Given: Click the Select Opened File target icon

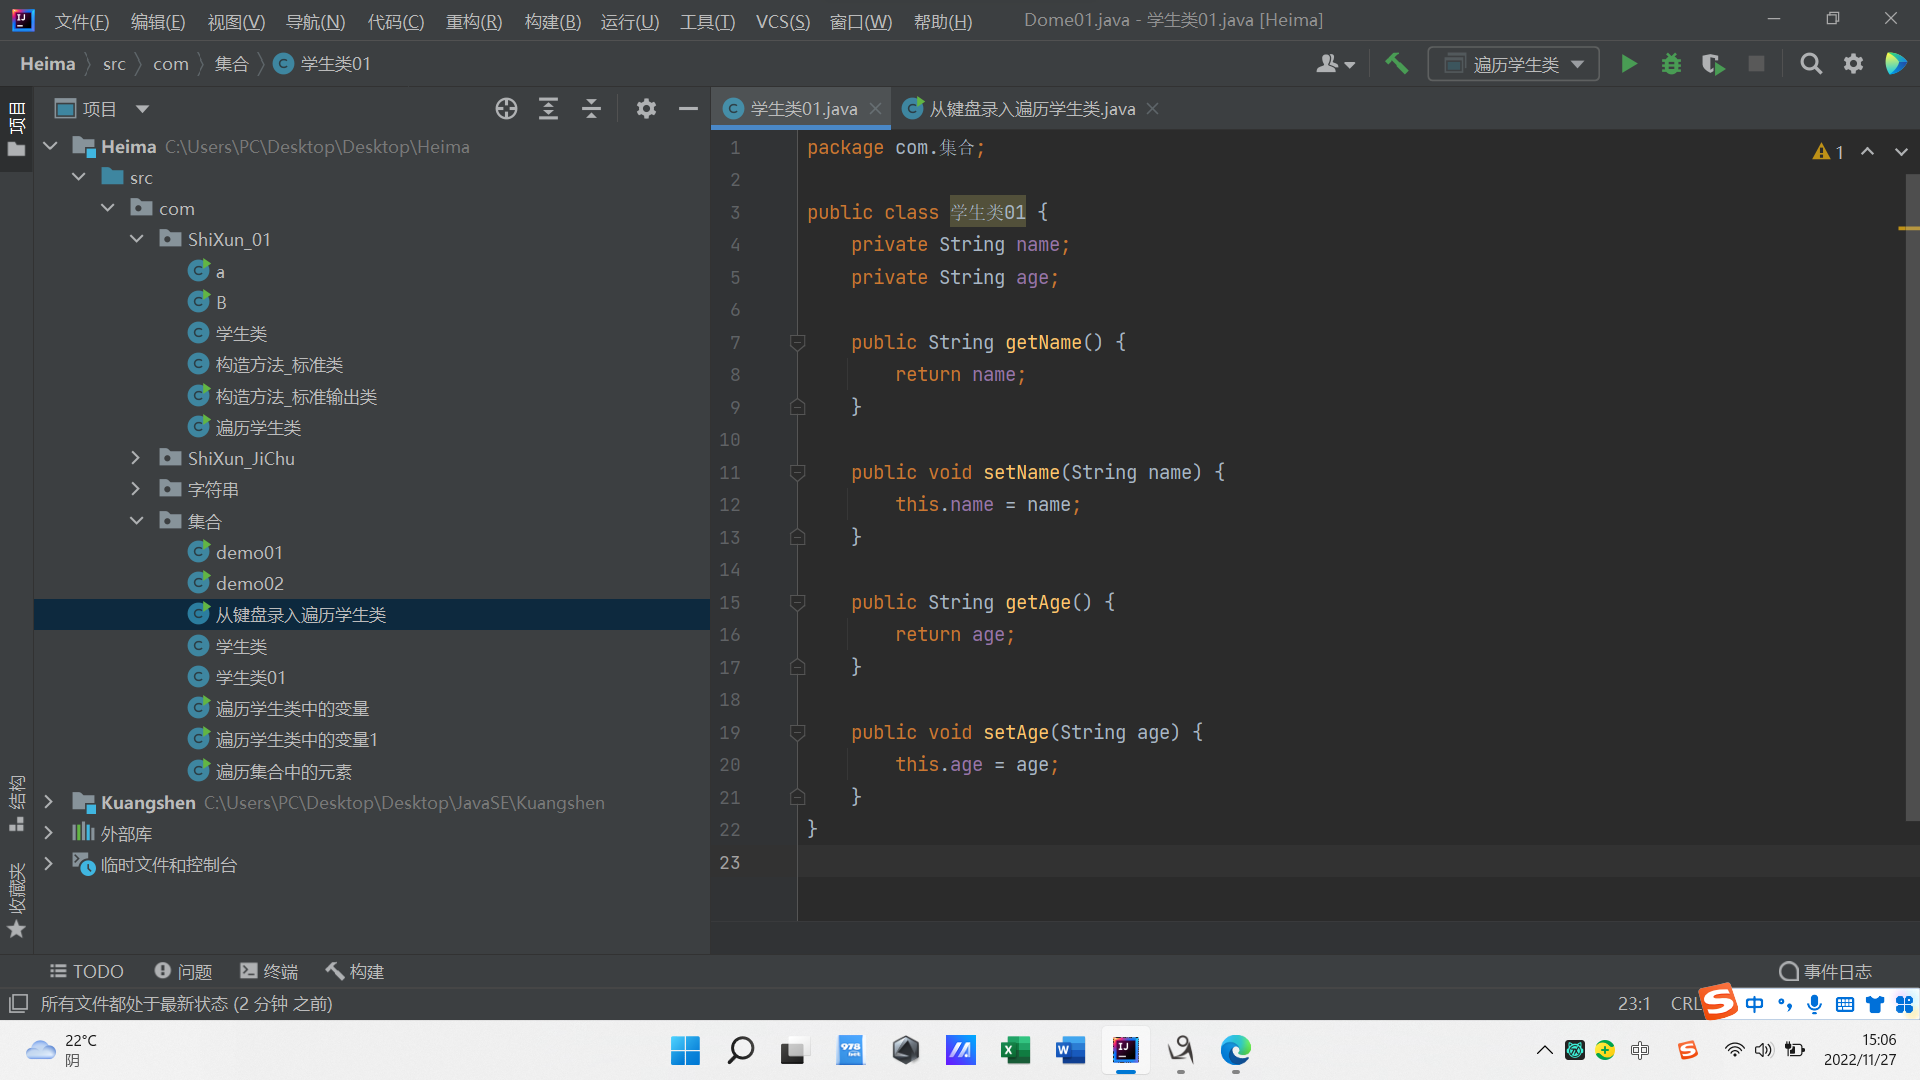Looking at the screenshot, I should click(x=506, y=109).
